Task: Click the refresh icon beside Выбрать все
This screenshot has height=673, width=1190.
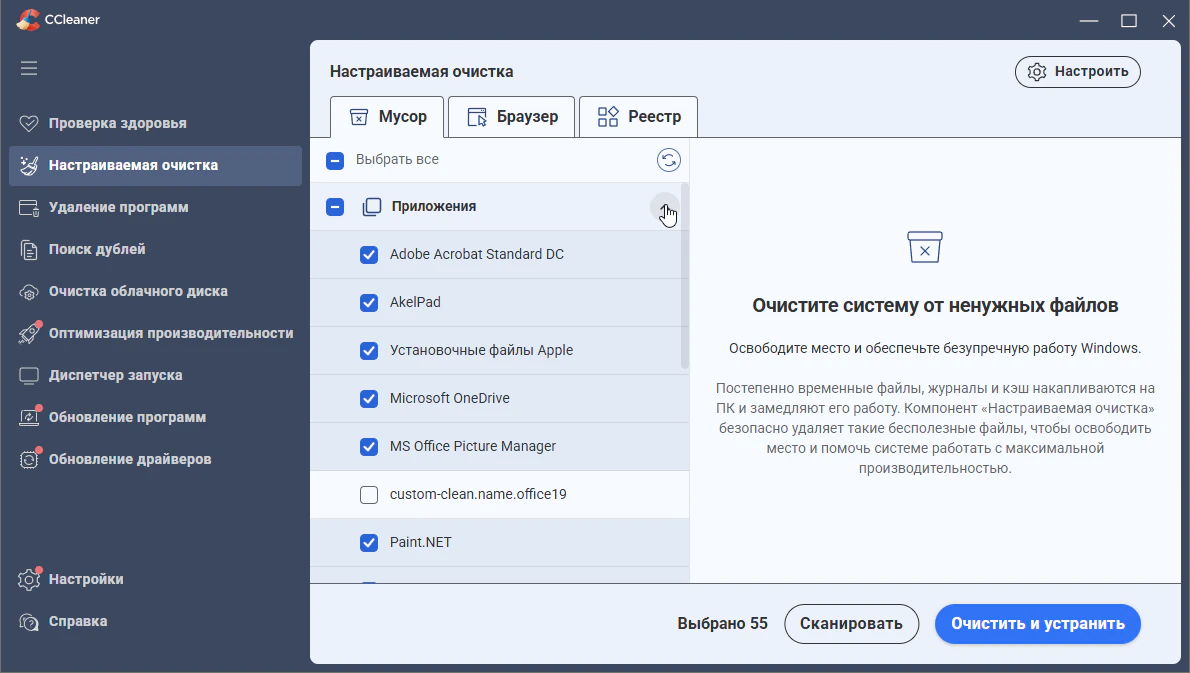Action: click(669, 160)
